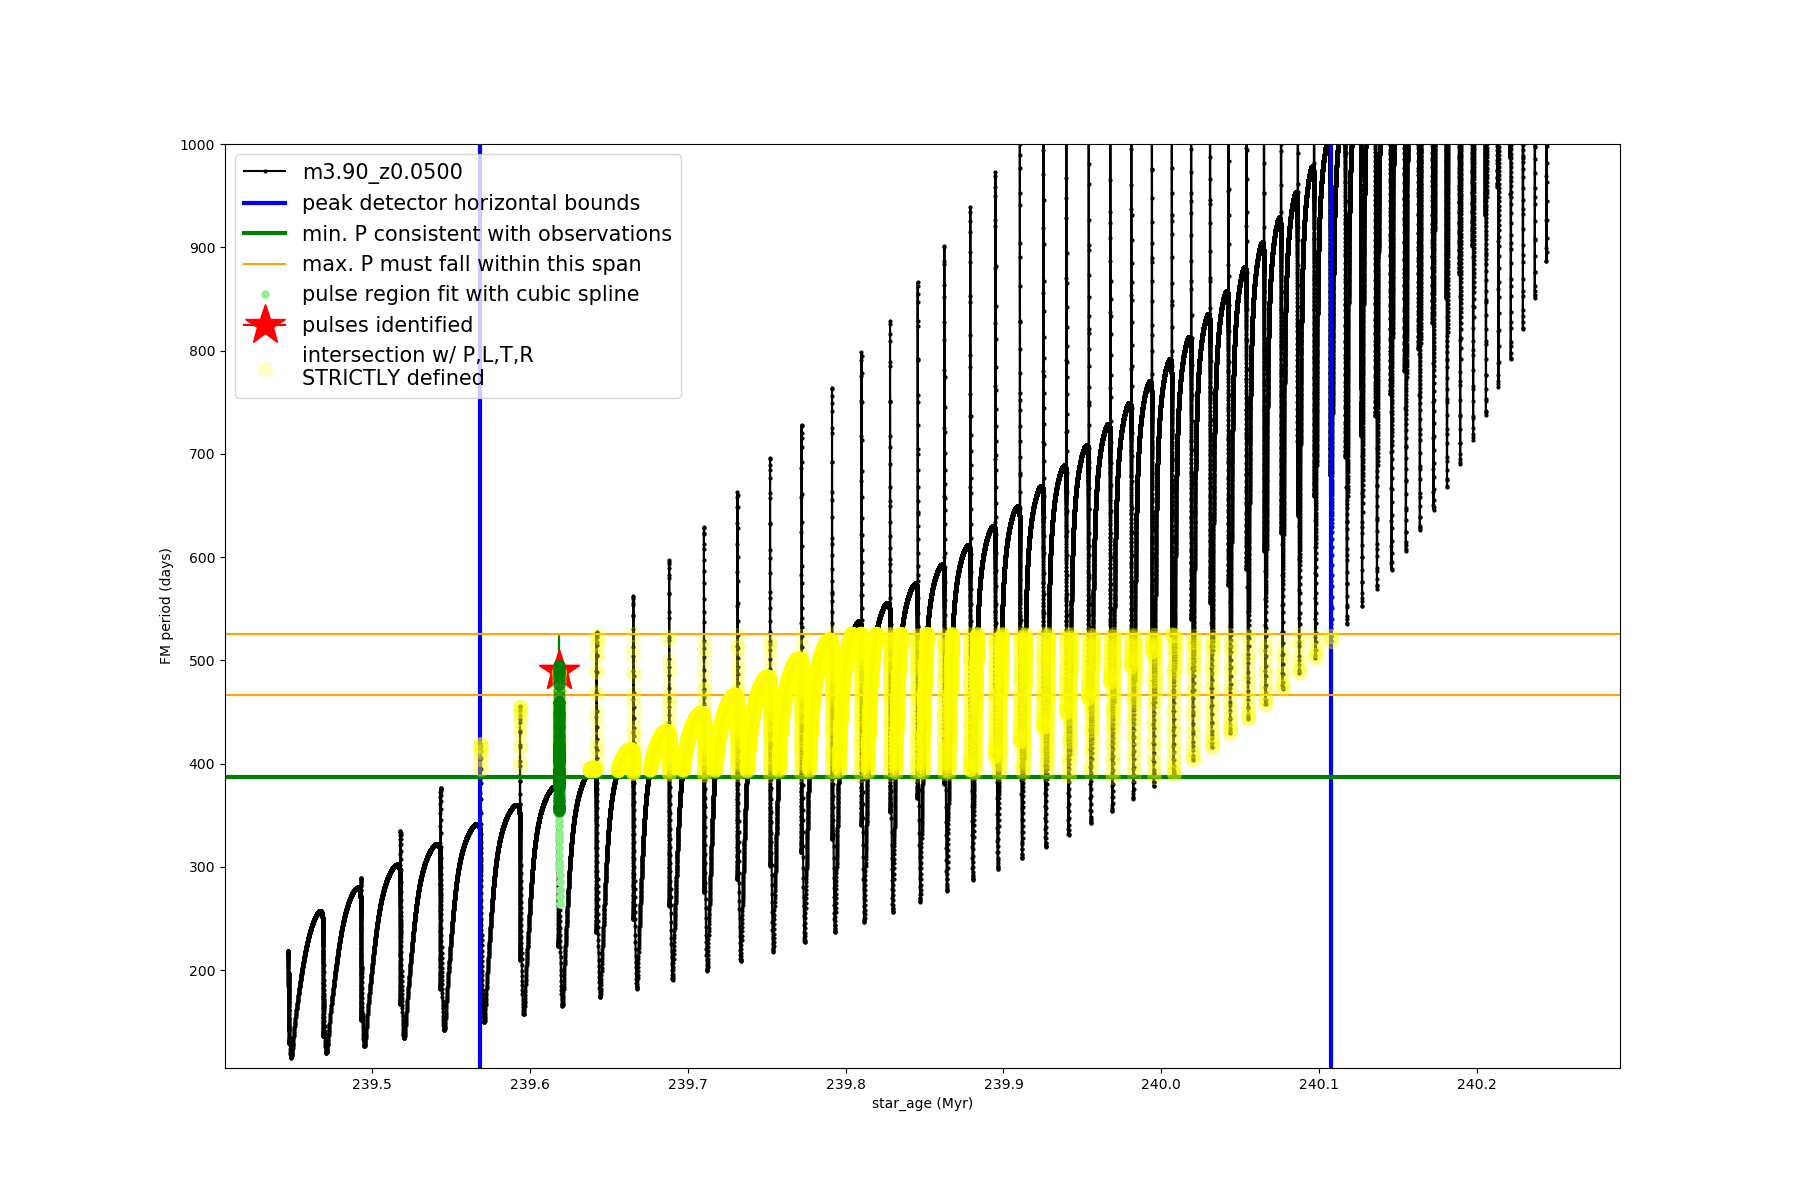Select legend text 'min. P consistent with observations'

pos(487,234)
